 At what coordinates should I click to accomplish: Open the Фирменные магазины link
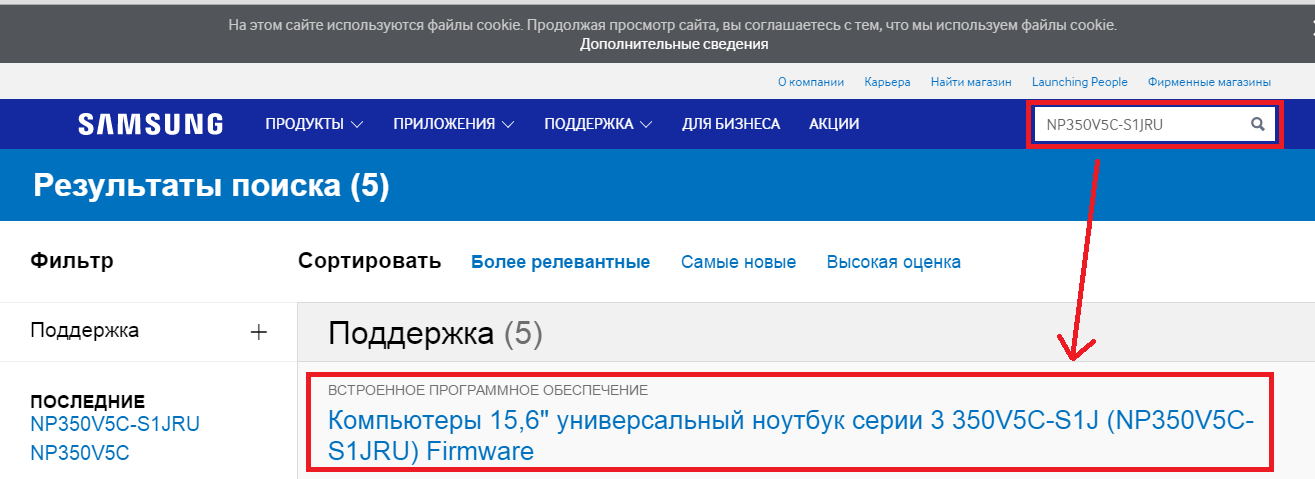tap(1209, 82)
